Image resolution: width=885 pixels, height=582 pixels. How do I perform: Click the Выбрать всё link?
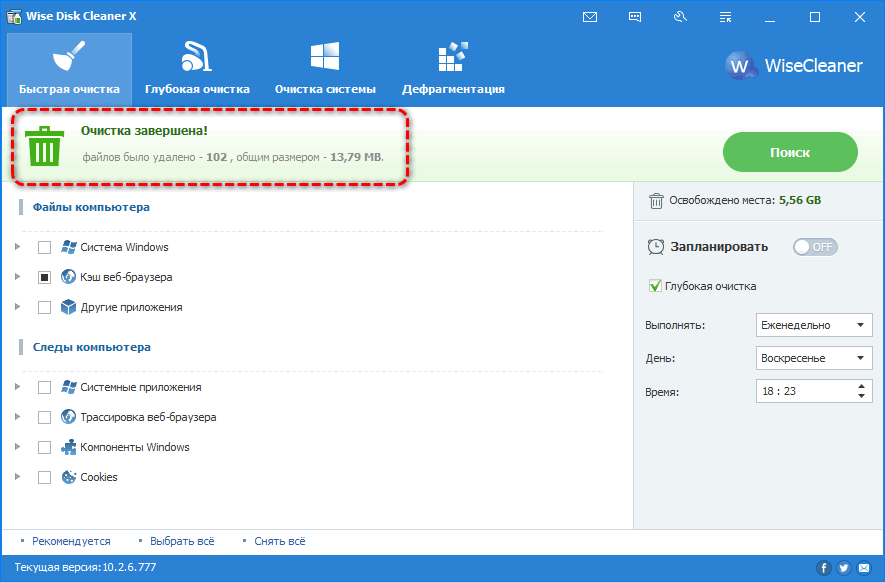[x=182, y=541]
